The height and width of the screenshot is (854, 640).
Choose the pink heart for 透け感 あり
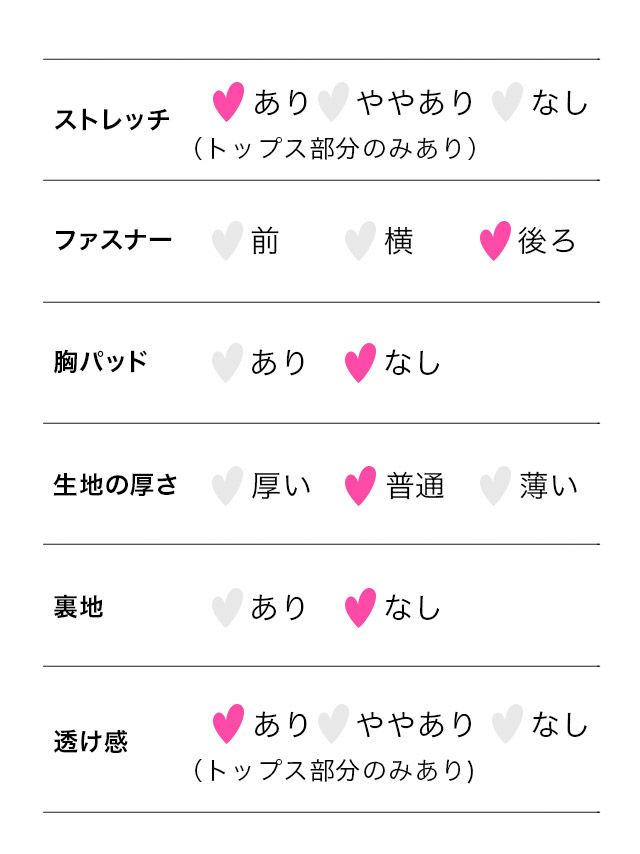point(229,724)
